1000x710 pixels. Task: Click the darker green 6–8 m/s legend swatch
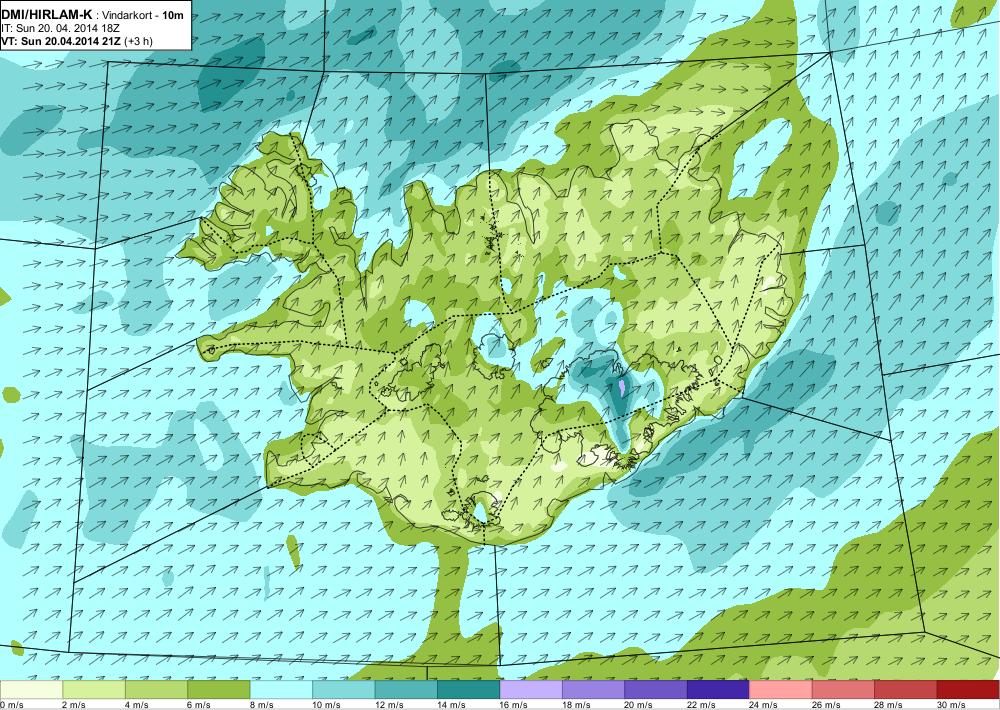point(219,690)
